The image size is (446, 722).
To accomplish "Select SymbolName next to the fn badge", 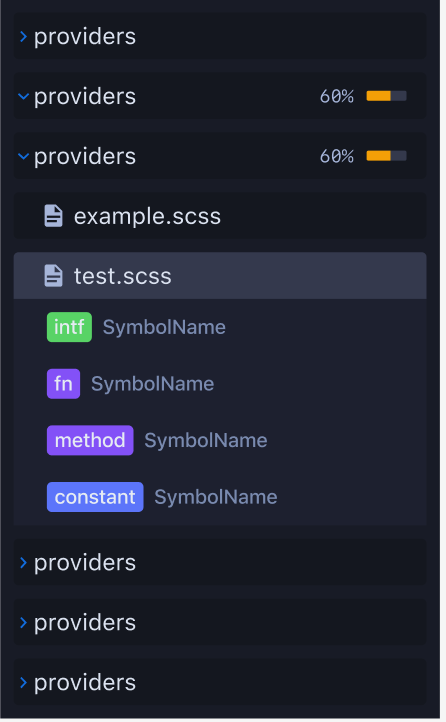I will 153,384.
